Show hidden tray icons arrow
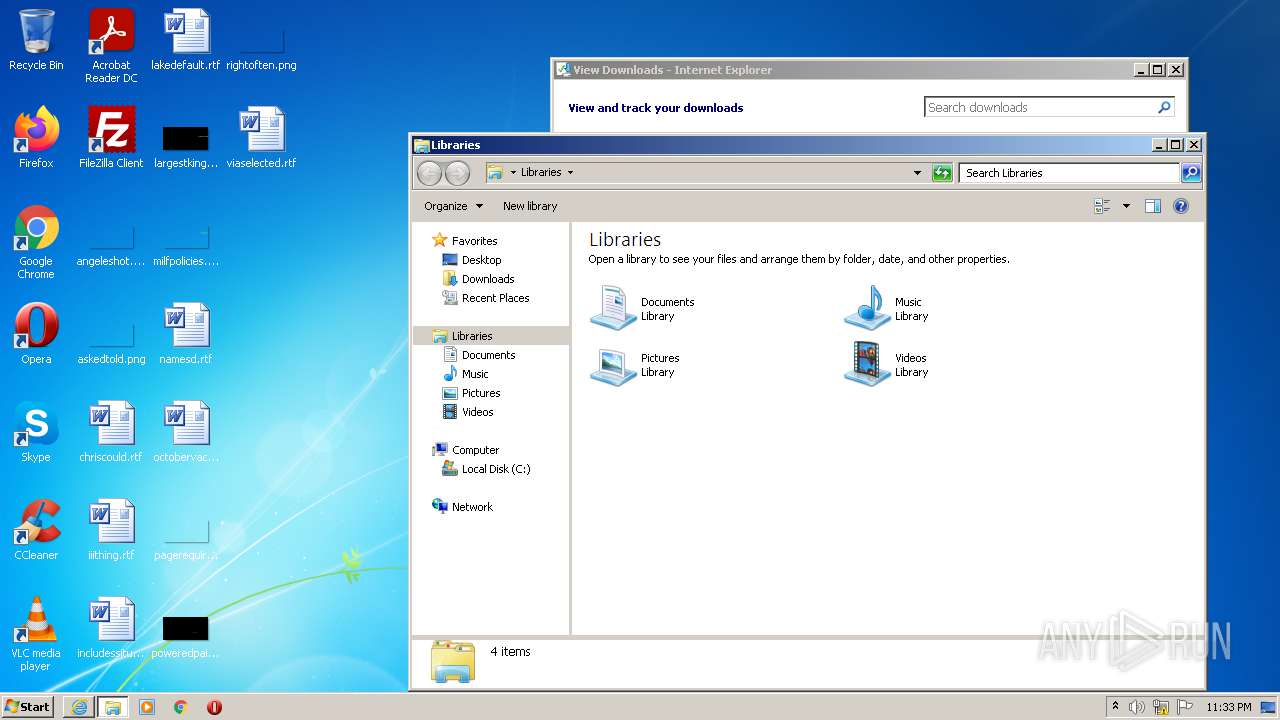 click(x=1115, y=707)
